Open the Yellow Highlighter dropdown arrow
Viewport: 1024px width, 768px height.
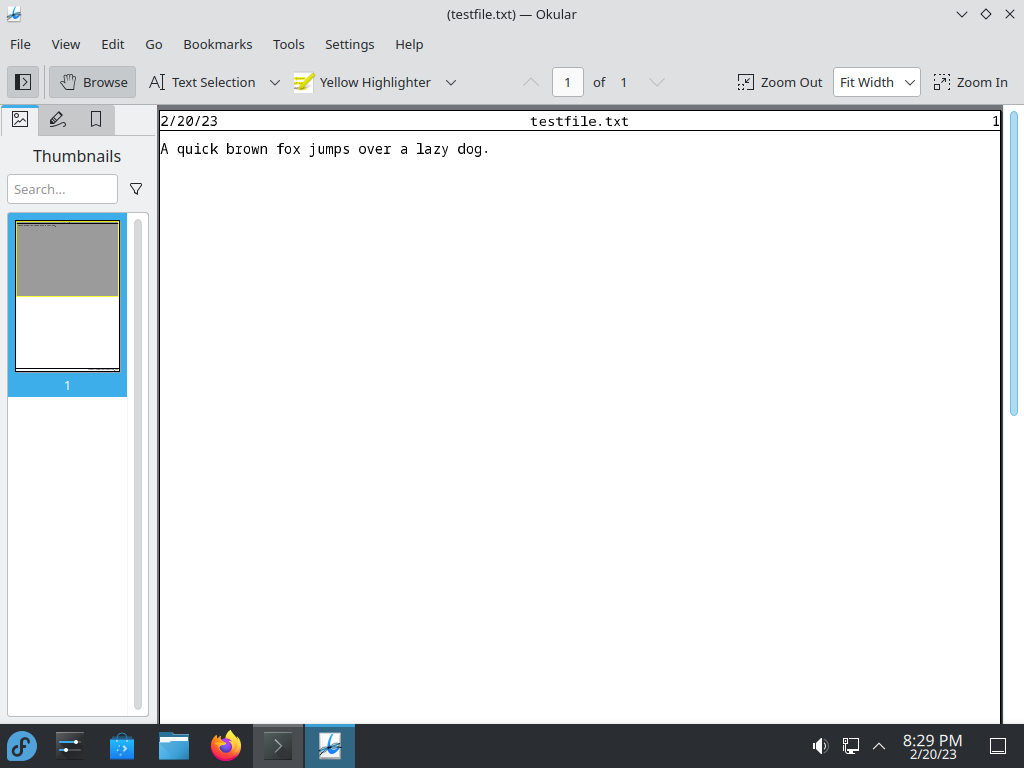click(451, 82)
